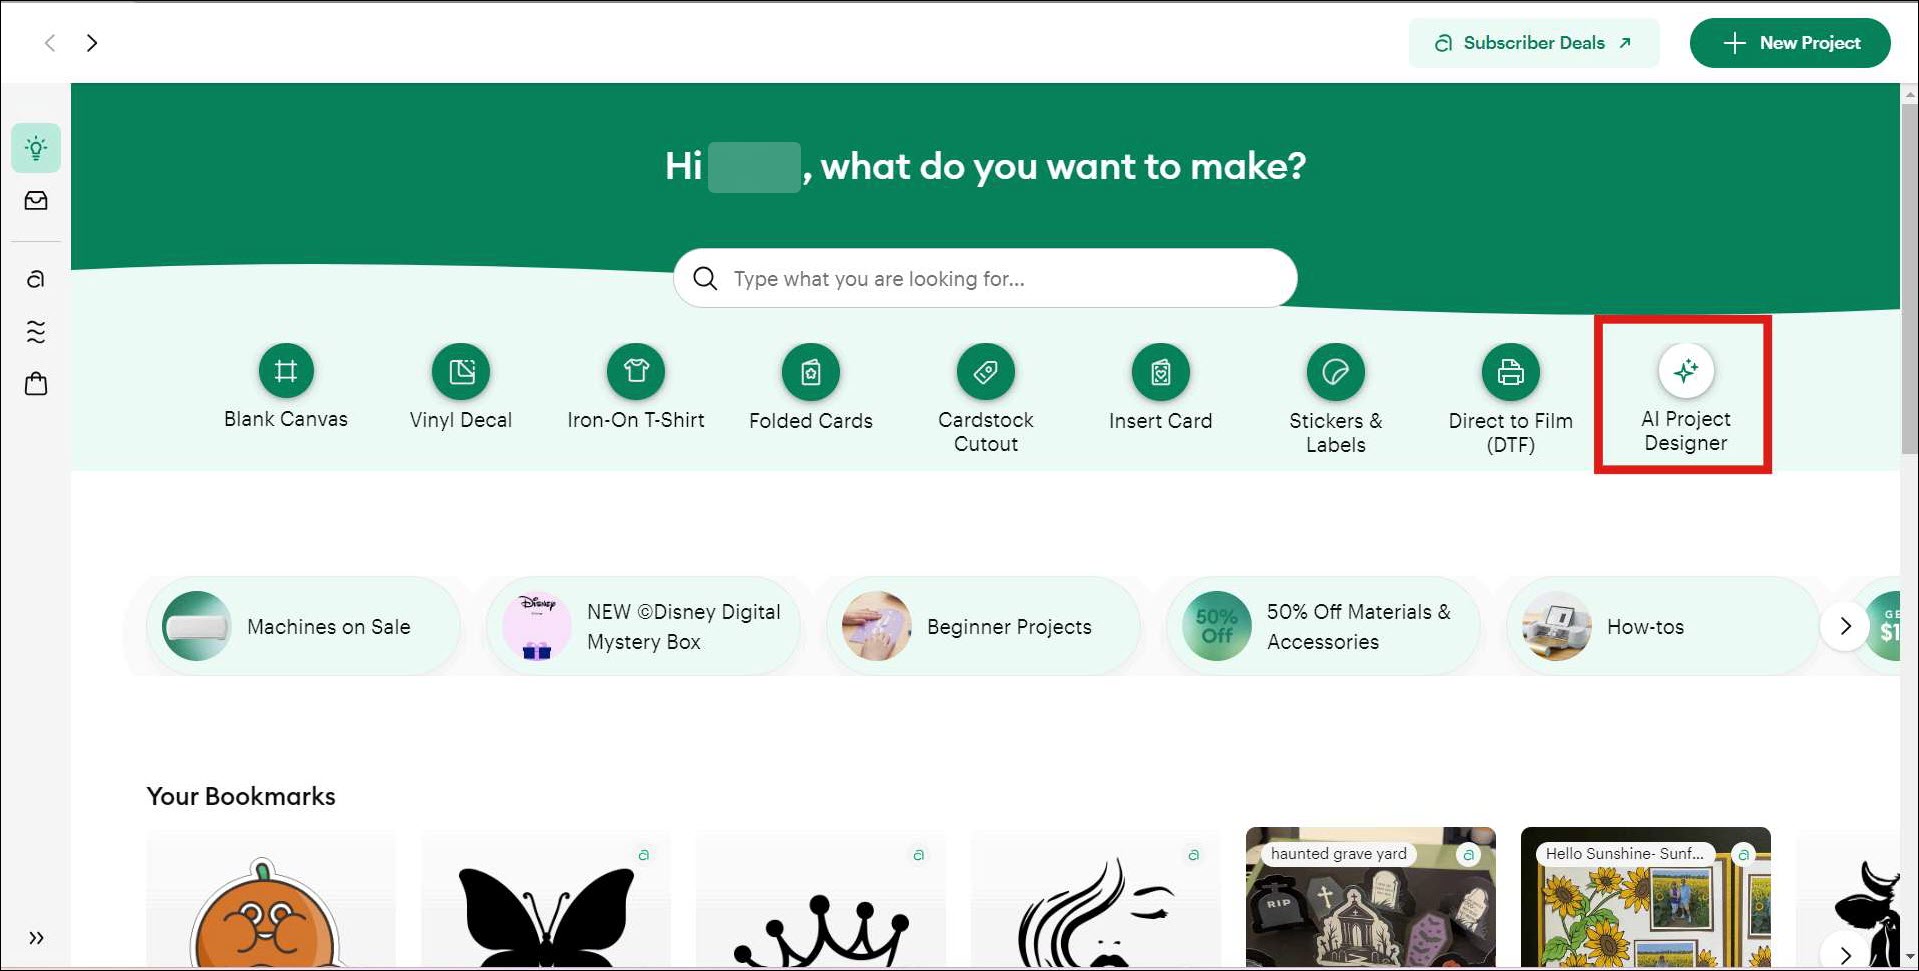Click the New Project button

click(1789, 43)
